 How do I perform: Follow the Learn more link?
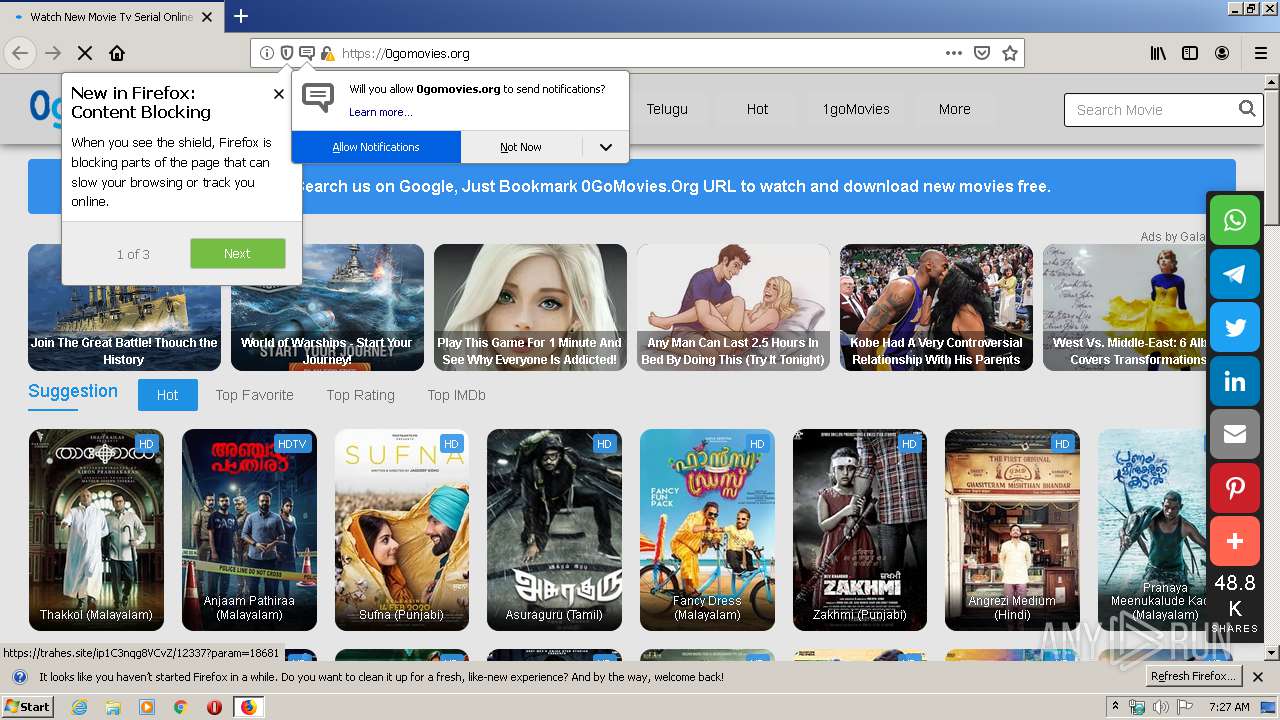point(380,112)
